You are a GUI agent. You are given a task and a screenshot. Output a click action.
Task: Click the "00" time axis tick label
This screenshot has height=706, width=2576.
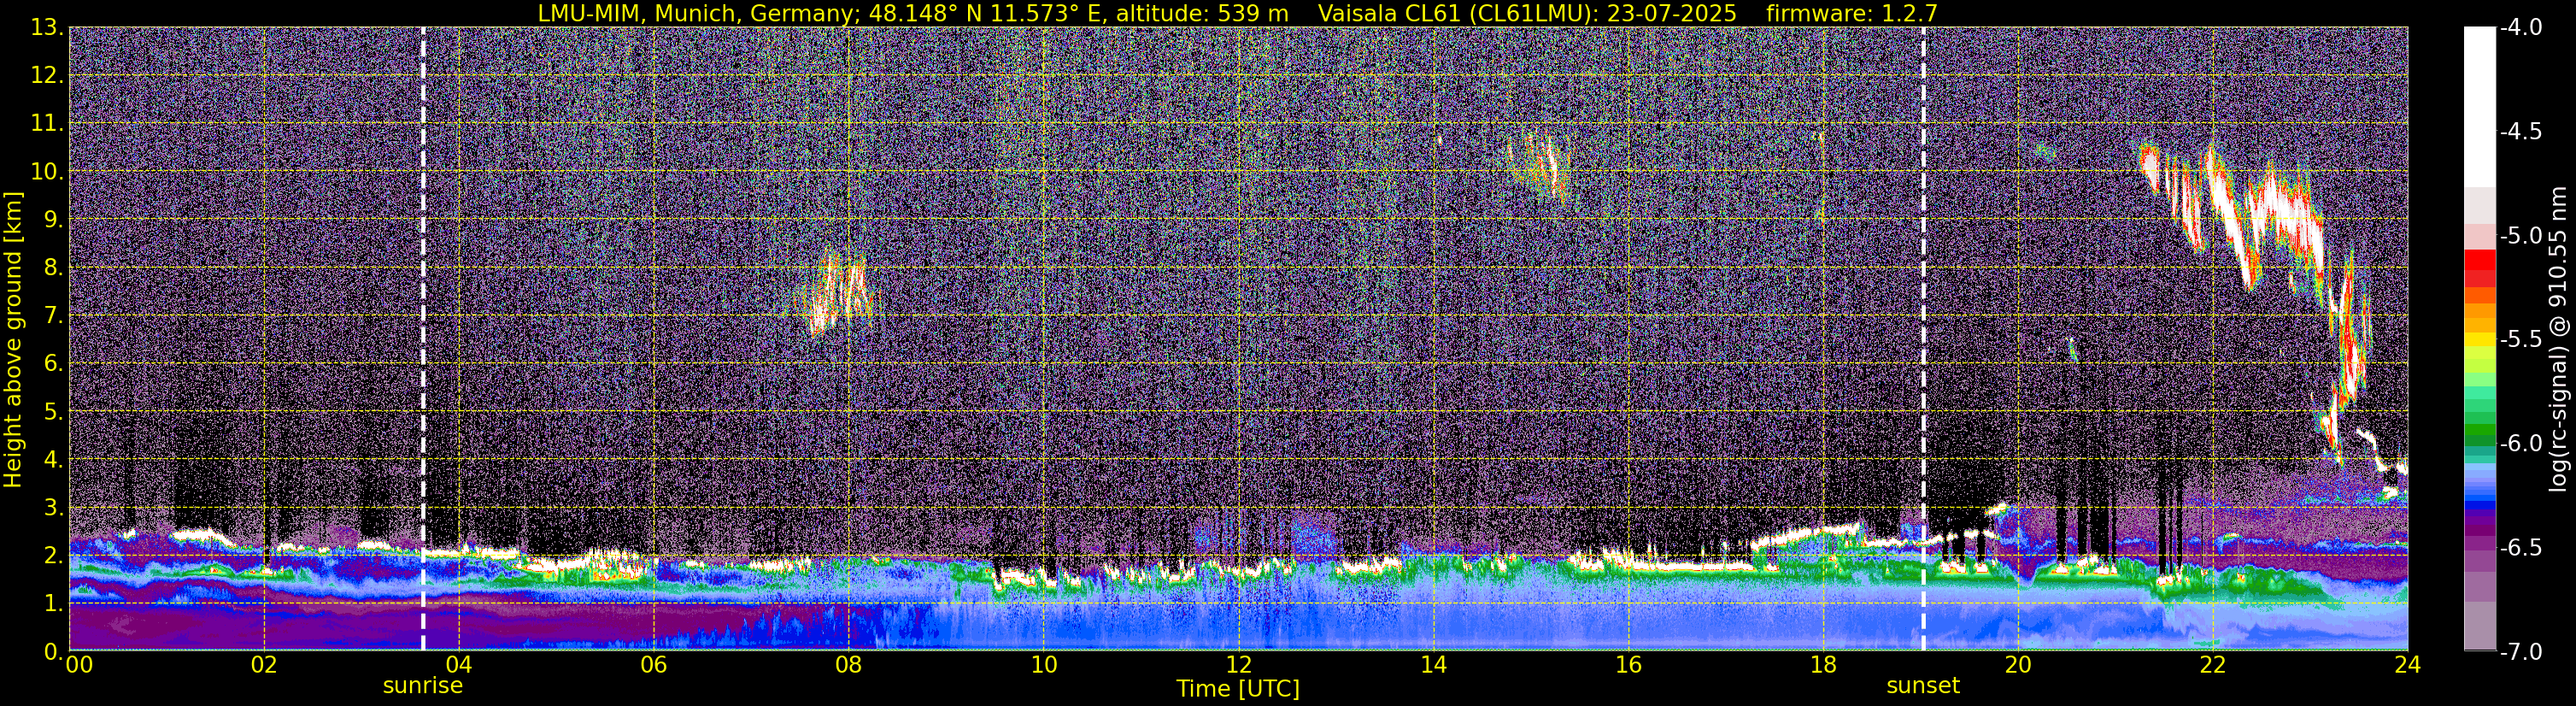[x=77, y=665]
